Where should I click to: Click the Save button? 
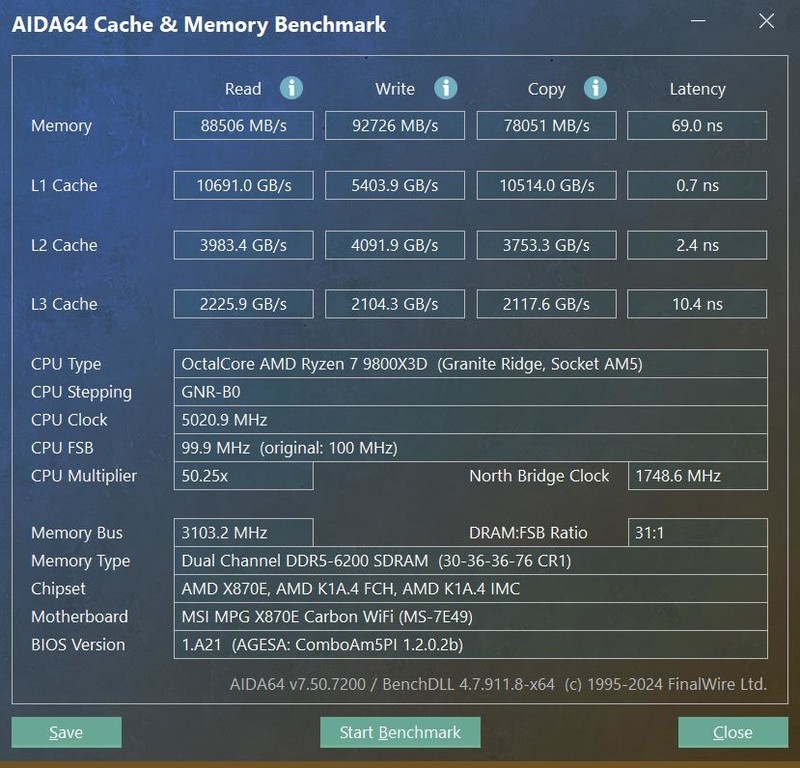[x=66, y=732]
